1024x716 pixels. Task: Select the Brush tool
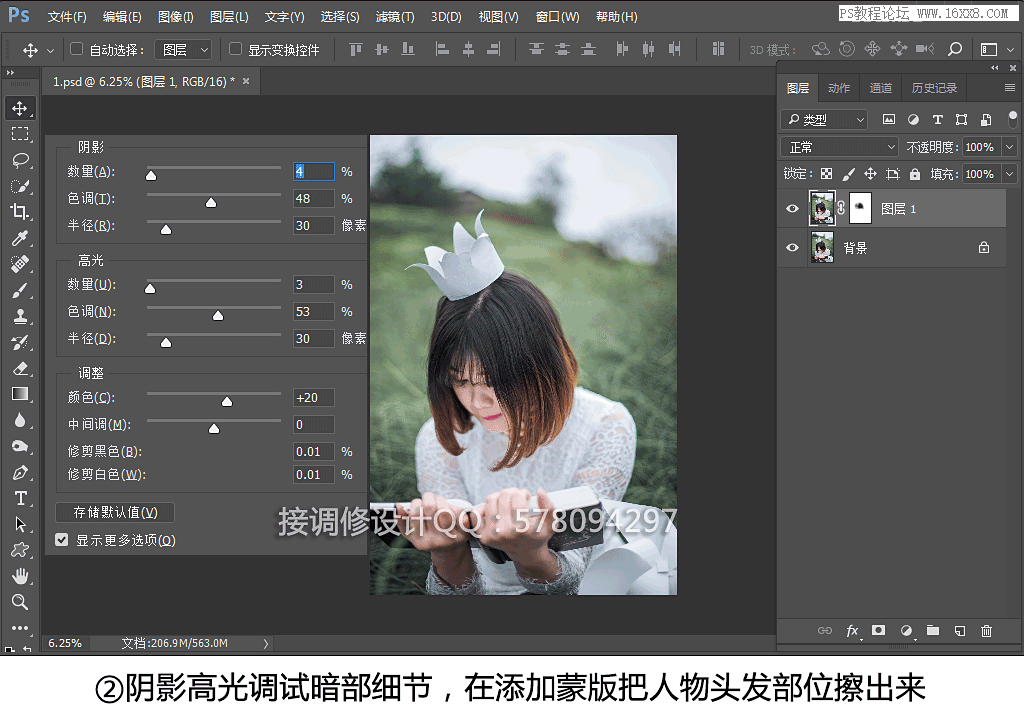(x=20, y=290)
